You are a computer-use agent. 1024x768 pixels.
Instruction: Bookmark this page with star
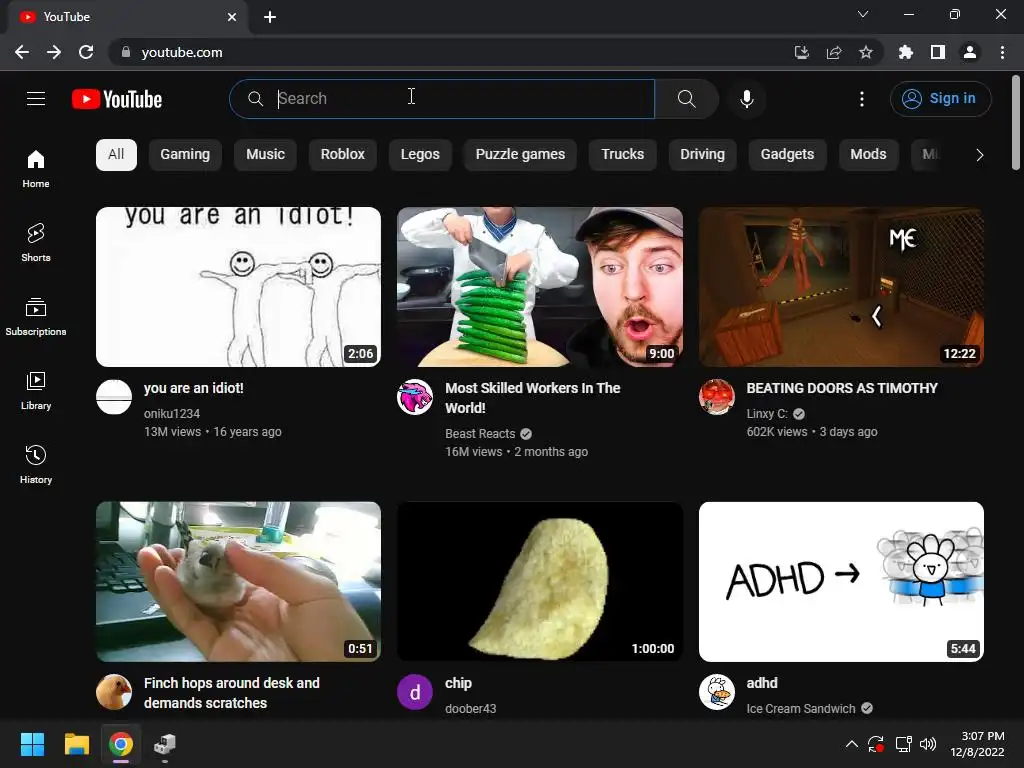(866, 52)
